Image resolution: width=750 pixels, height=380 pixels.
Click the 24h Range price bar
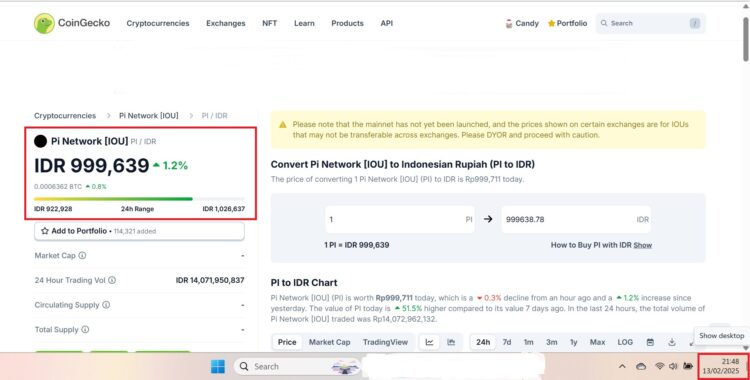[x=139, y=199]
